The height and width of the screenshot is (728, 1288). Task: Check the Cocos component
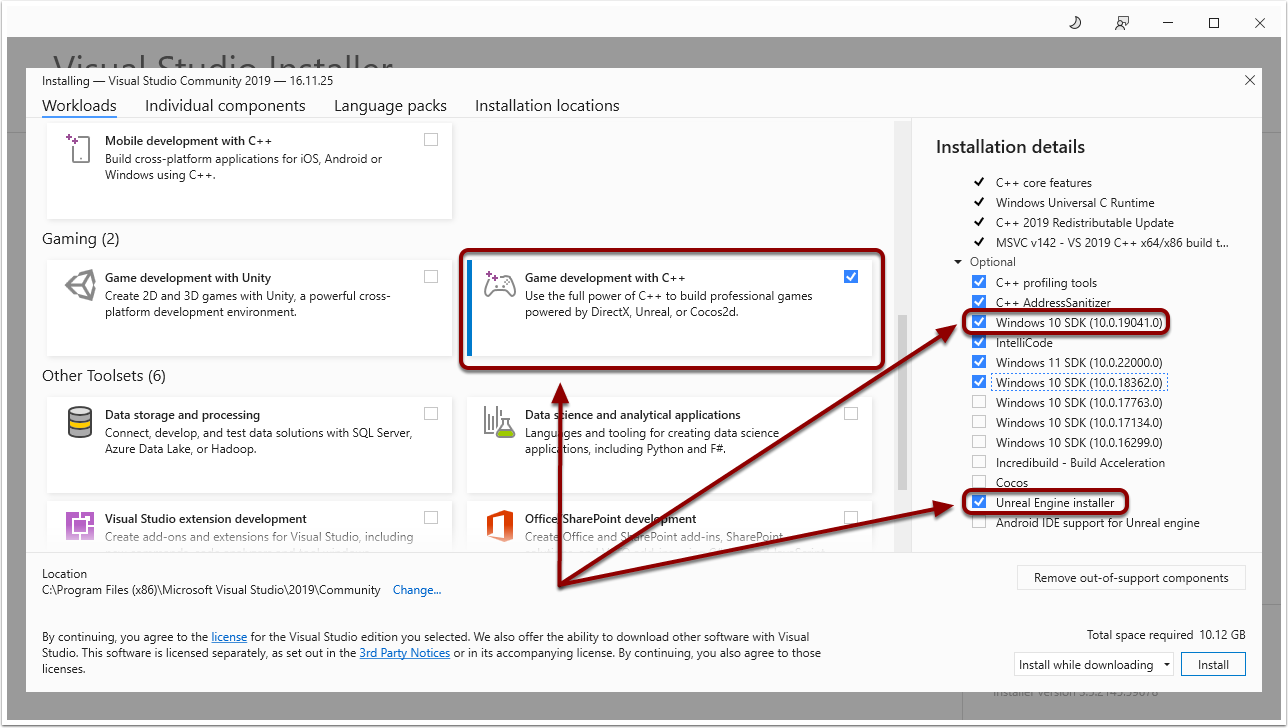(x=979, y=482)
